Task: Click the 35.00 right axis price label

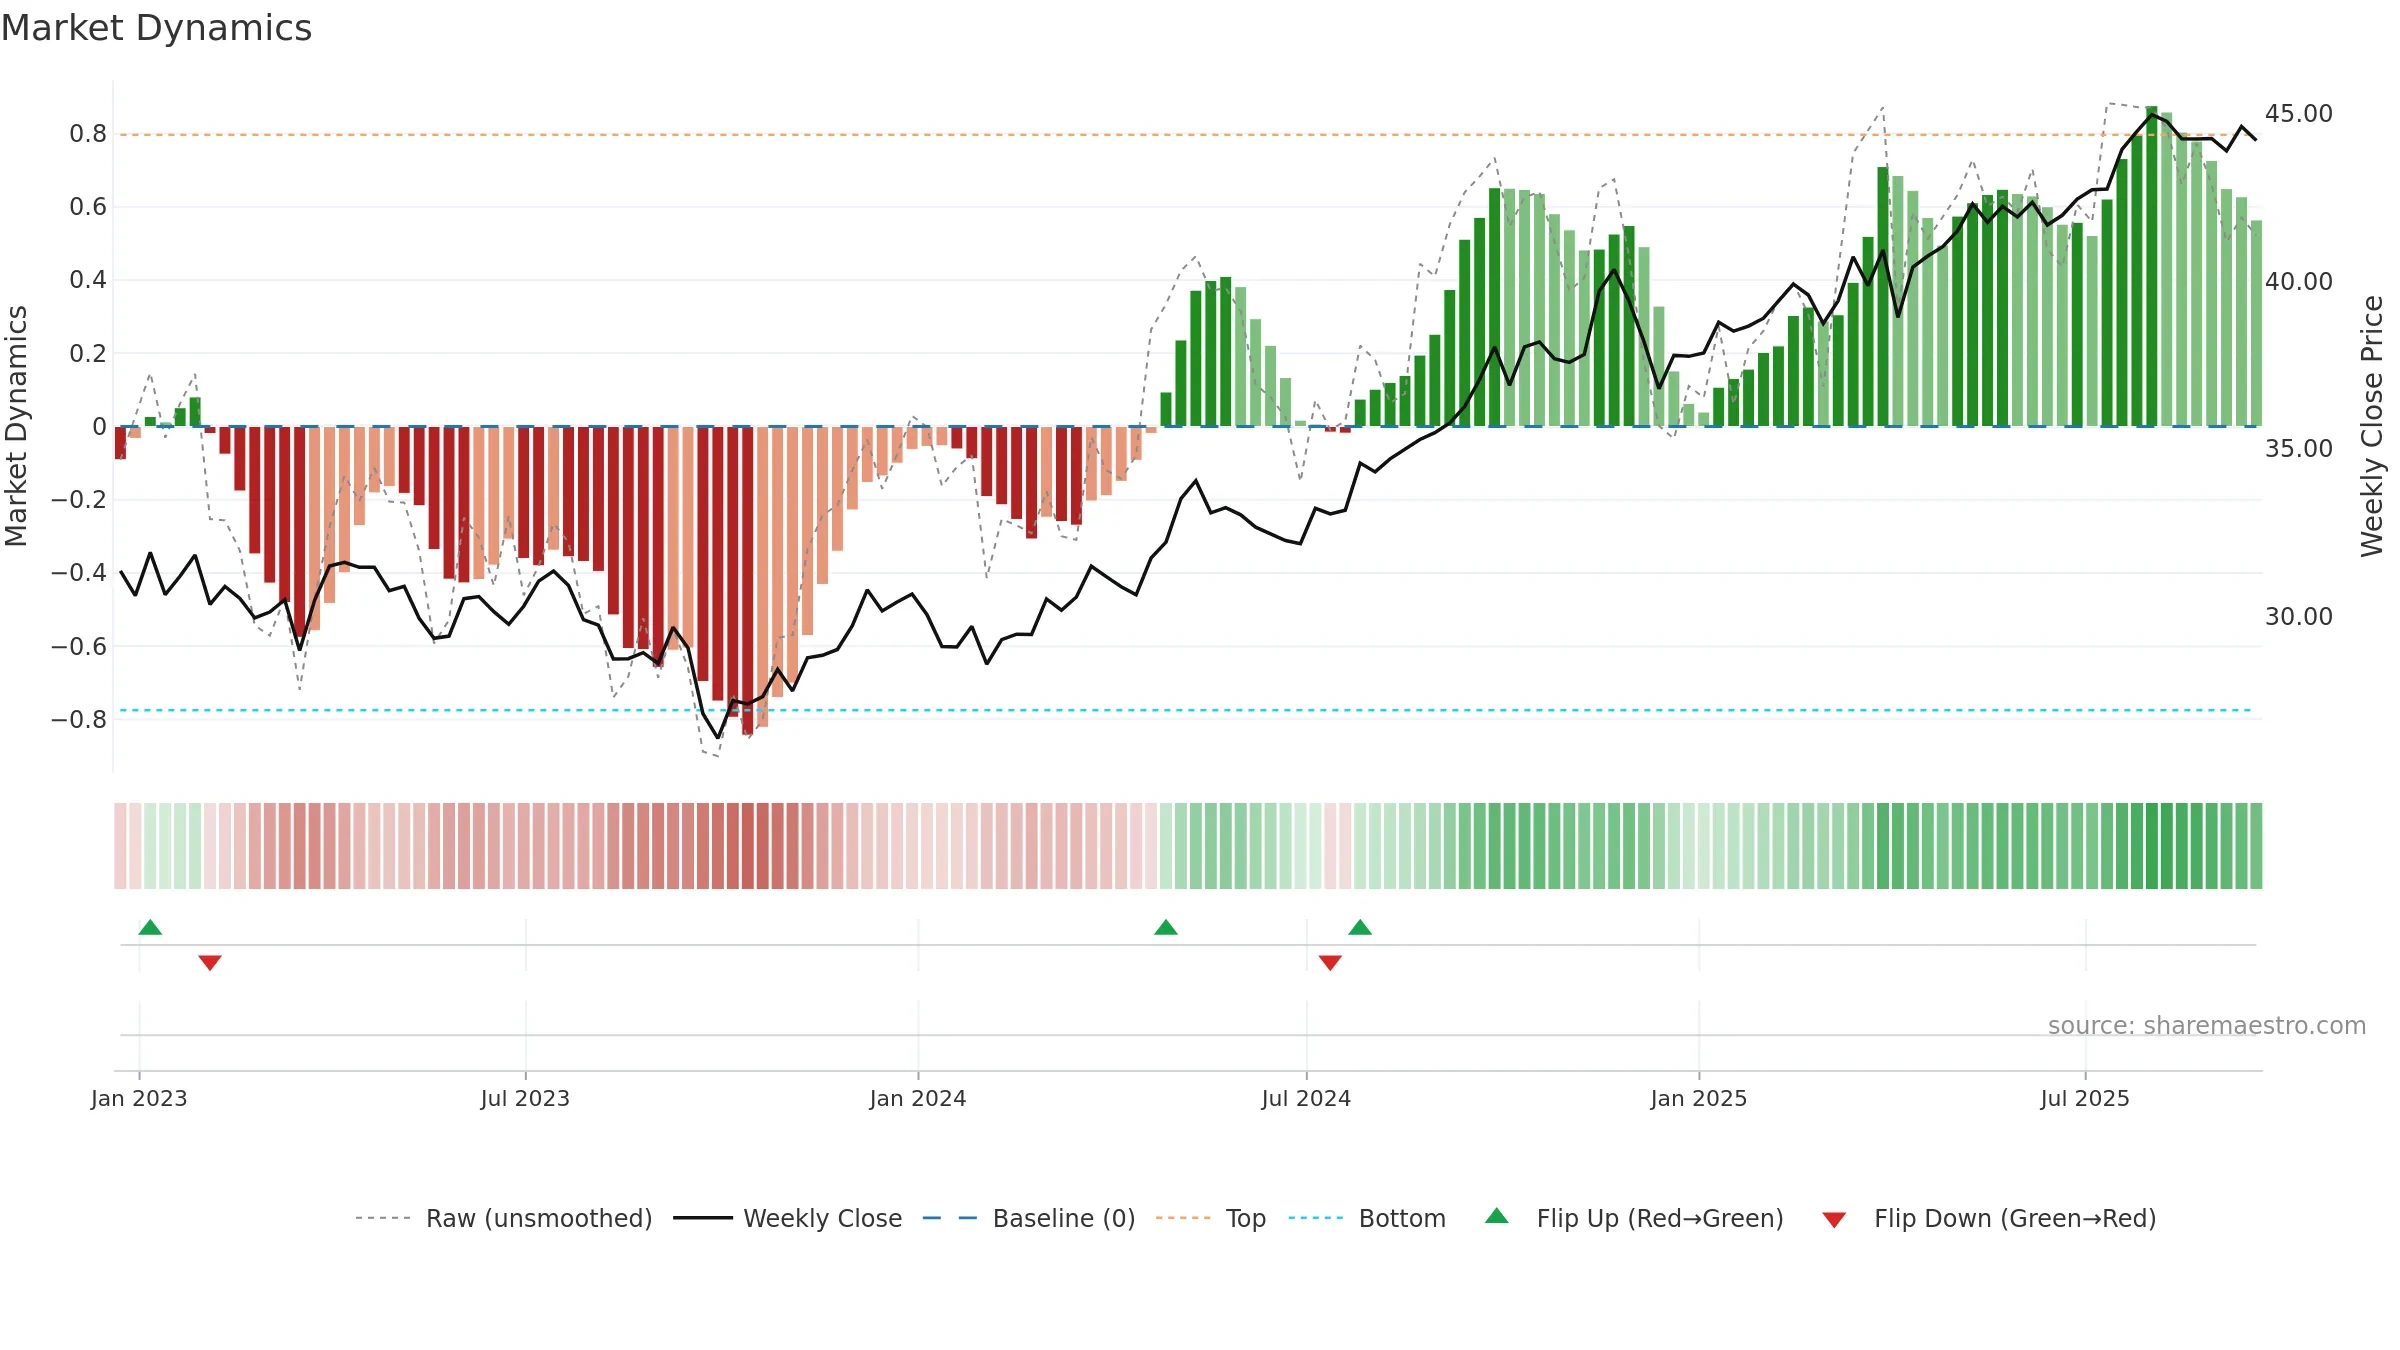Action: [2299, 449]
